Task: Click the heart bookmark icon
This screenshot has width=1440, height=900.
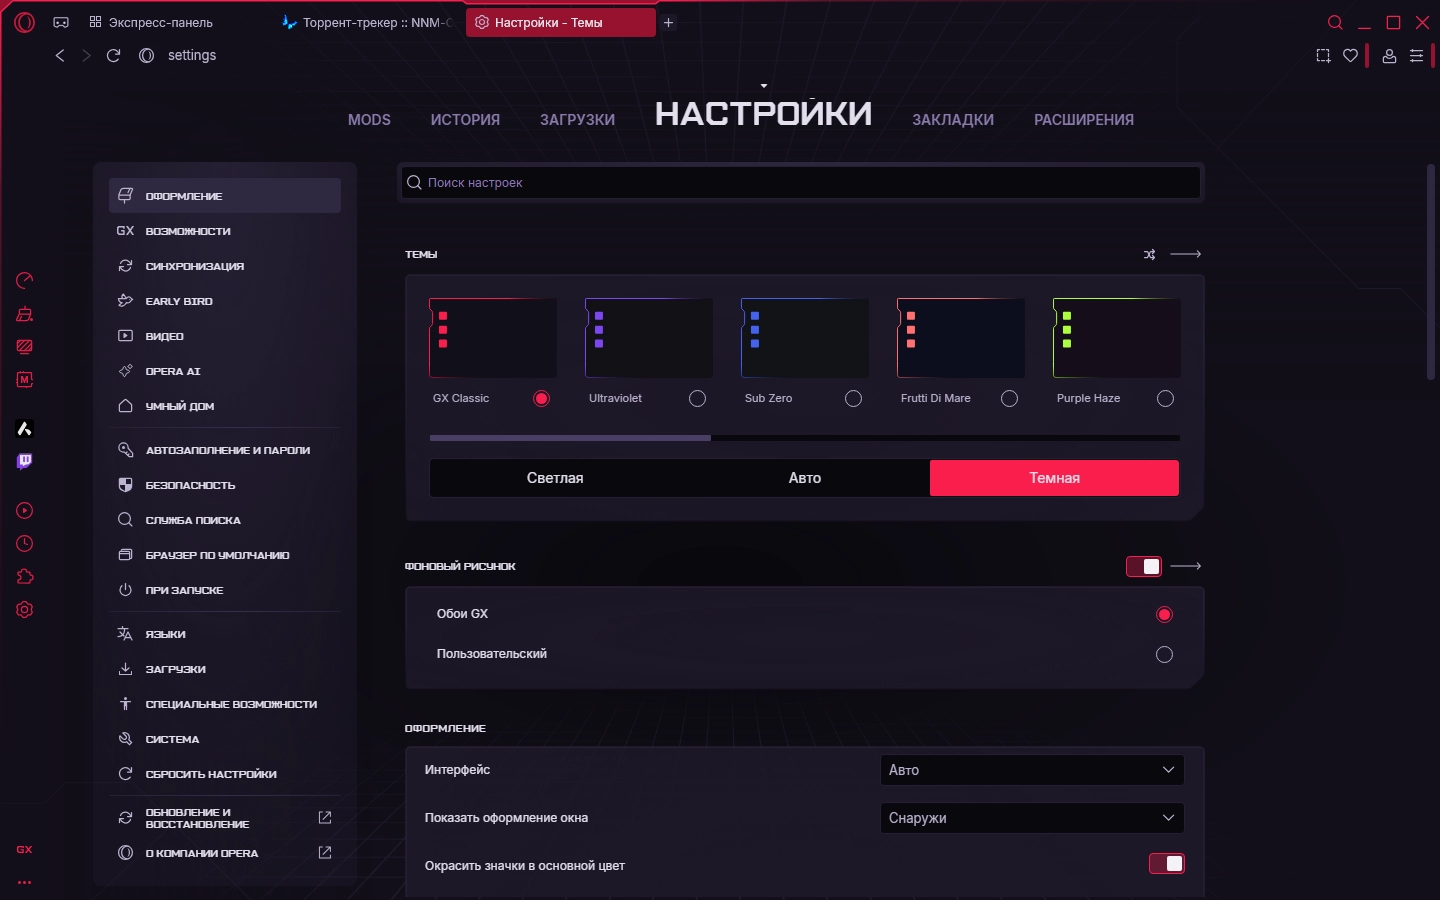Action: pyautogui.click(x=1351, y=56)
